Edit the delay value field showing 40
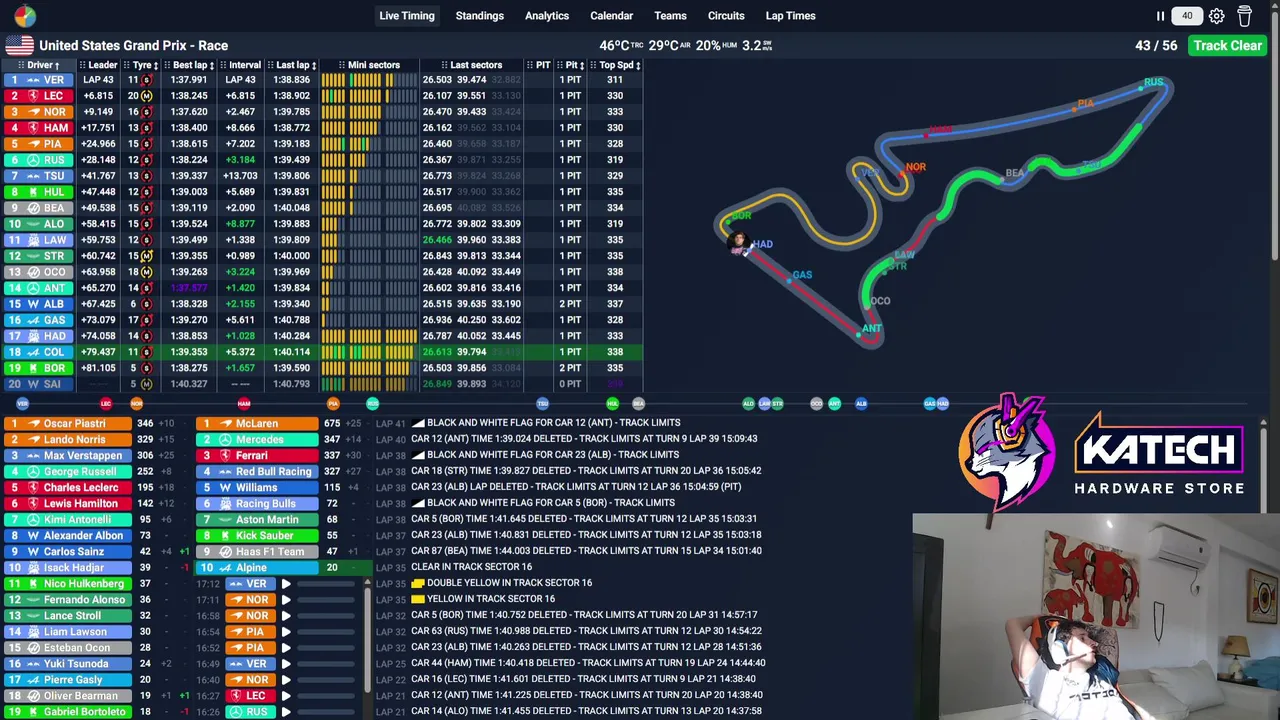 (x=1187, y=16)
